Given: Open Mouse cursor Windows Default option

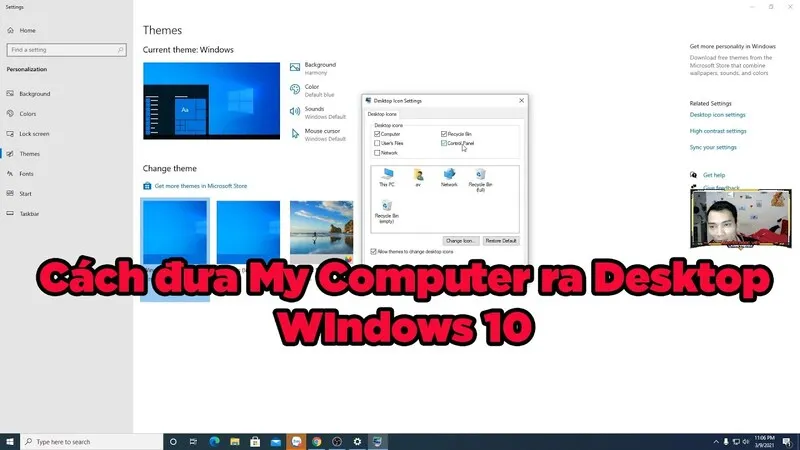Looking at the screenshot, I should pyautogui.click(x=318, y=135).
